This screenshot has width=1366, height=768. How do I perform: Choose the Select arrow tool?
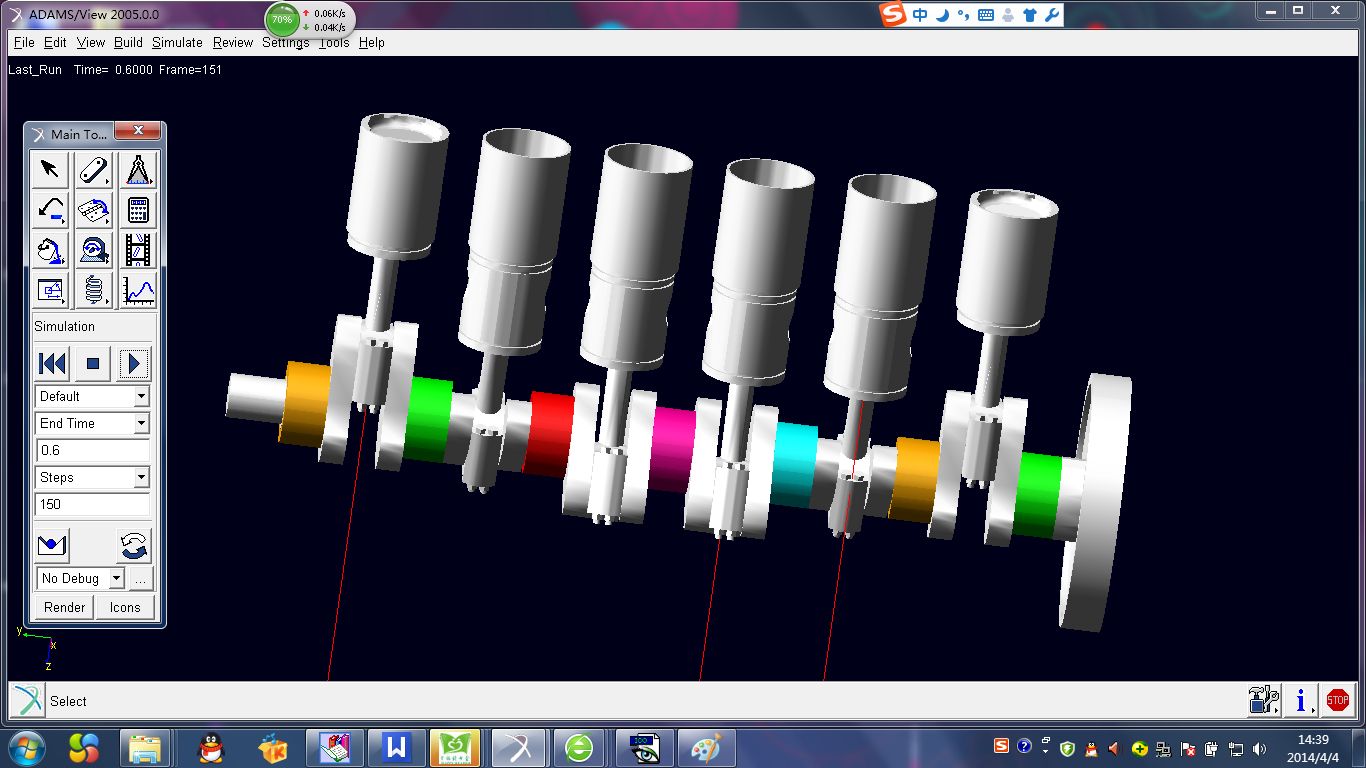point(50,171)
